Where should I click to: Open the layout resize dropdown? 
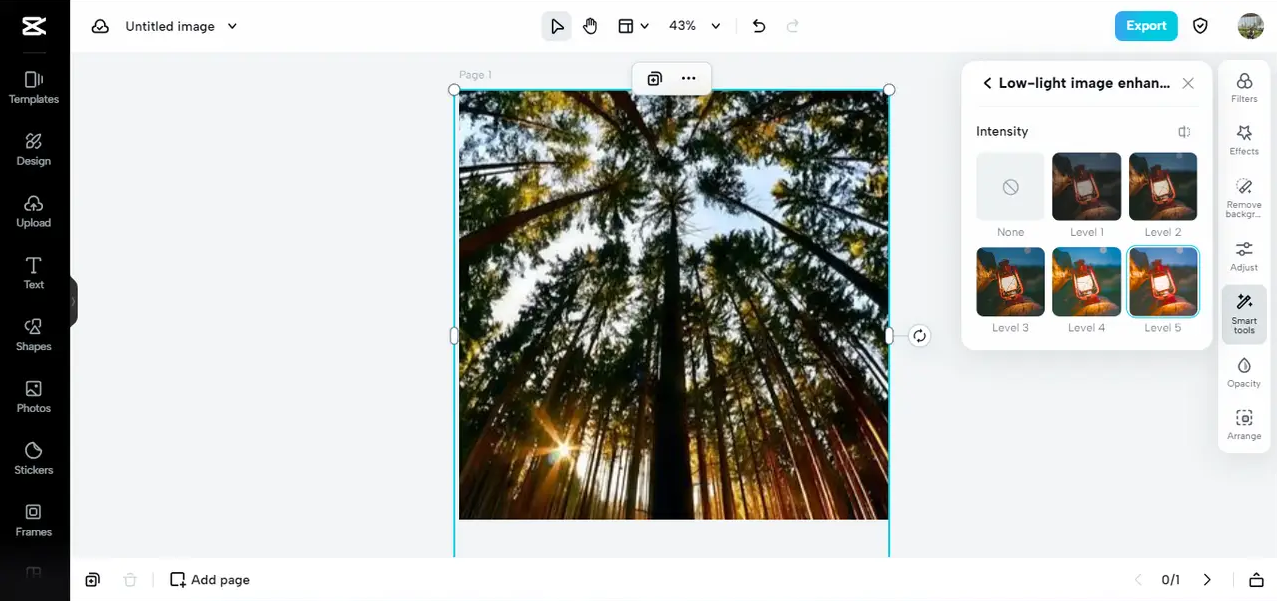[x=633, y=26]
